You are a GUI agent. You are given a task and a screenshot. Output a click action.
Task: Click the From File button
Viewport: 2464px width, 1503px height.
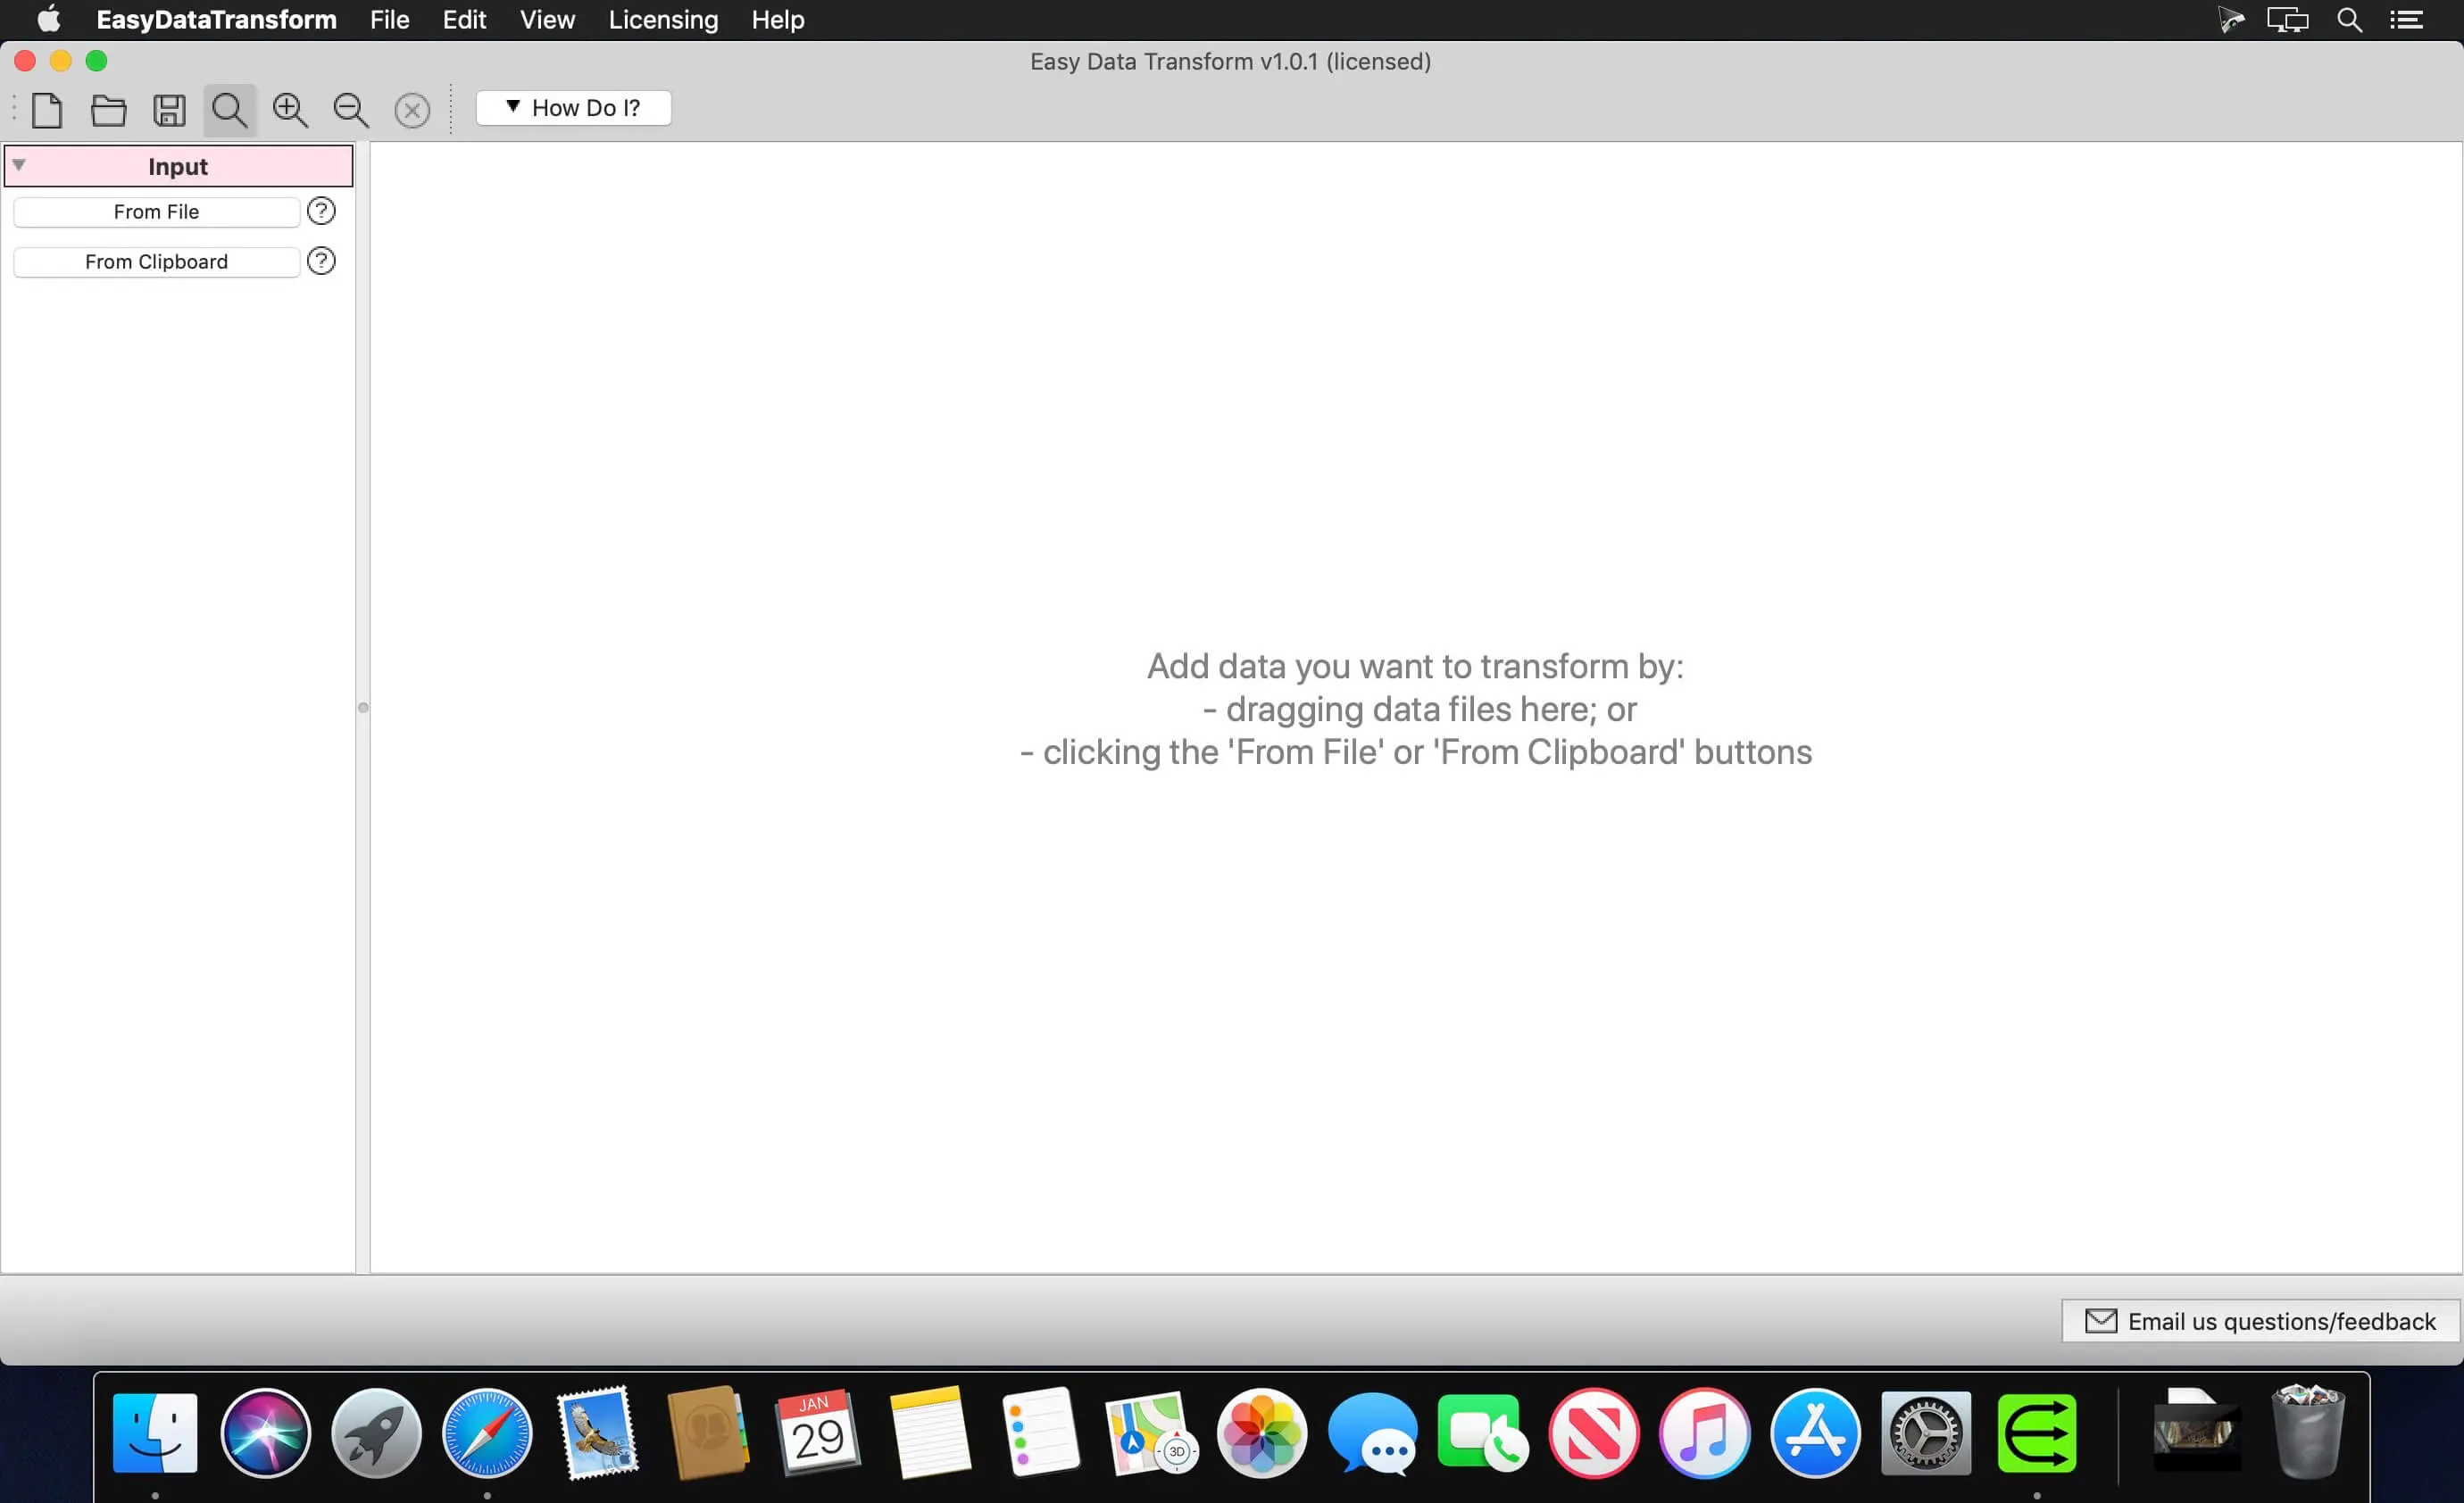pos(154,212)
